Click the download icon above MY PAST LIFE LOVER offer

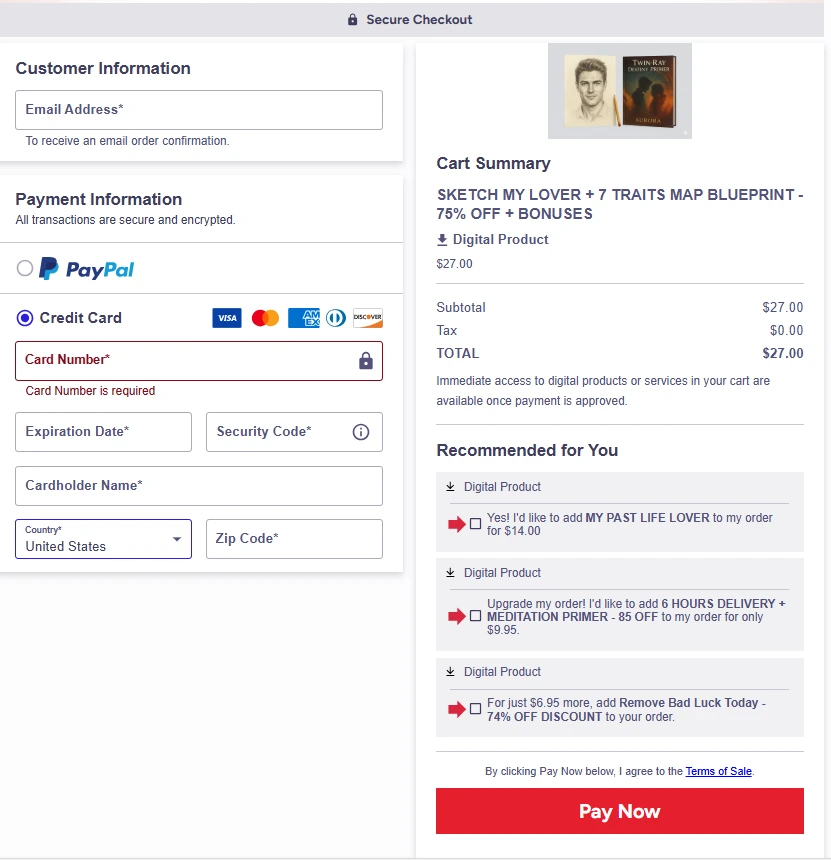tap(449, 487)
